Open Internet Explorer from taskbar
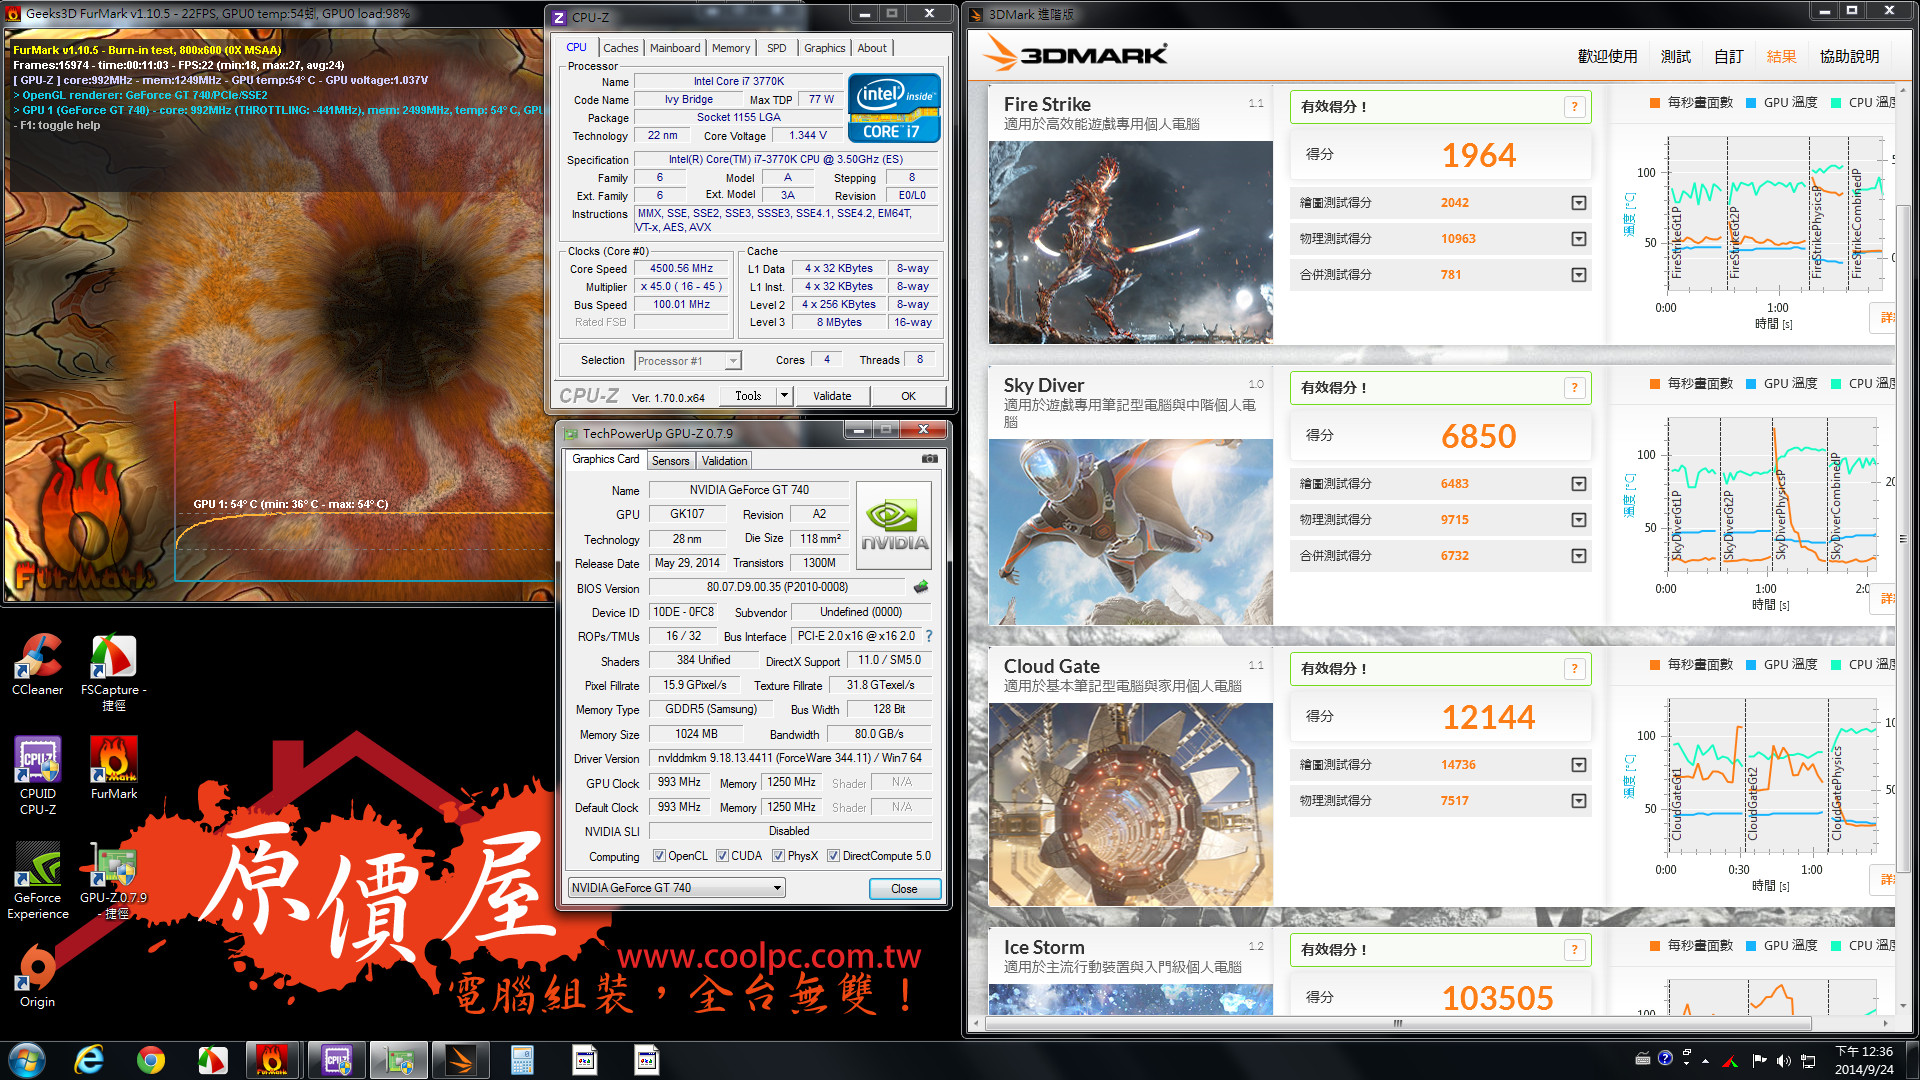The image size is (1920, 1080). click(x=89, y=1060)
